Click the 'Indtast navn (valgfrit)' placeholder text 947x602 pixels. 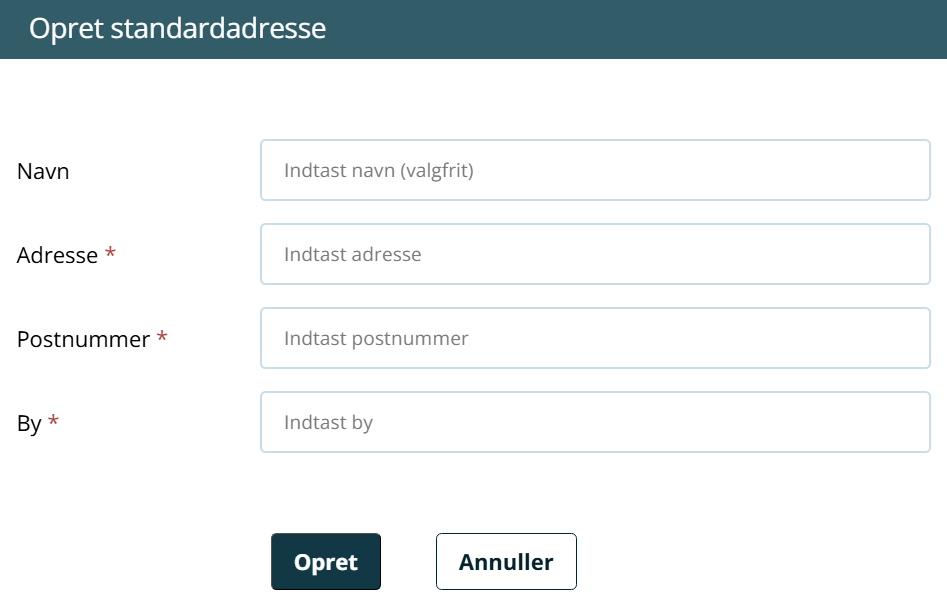(379, 171)
